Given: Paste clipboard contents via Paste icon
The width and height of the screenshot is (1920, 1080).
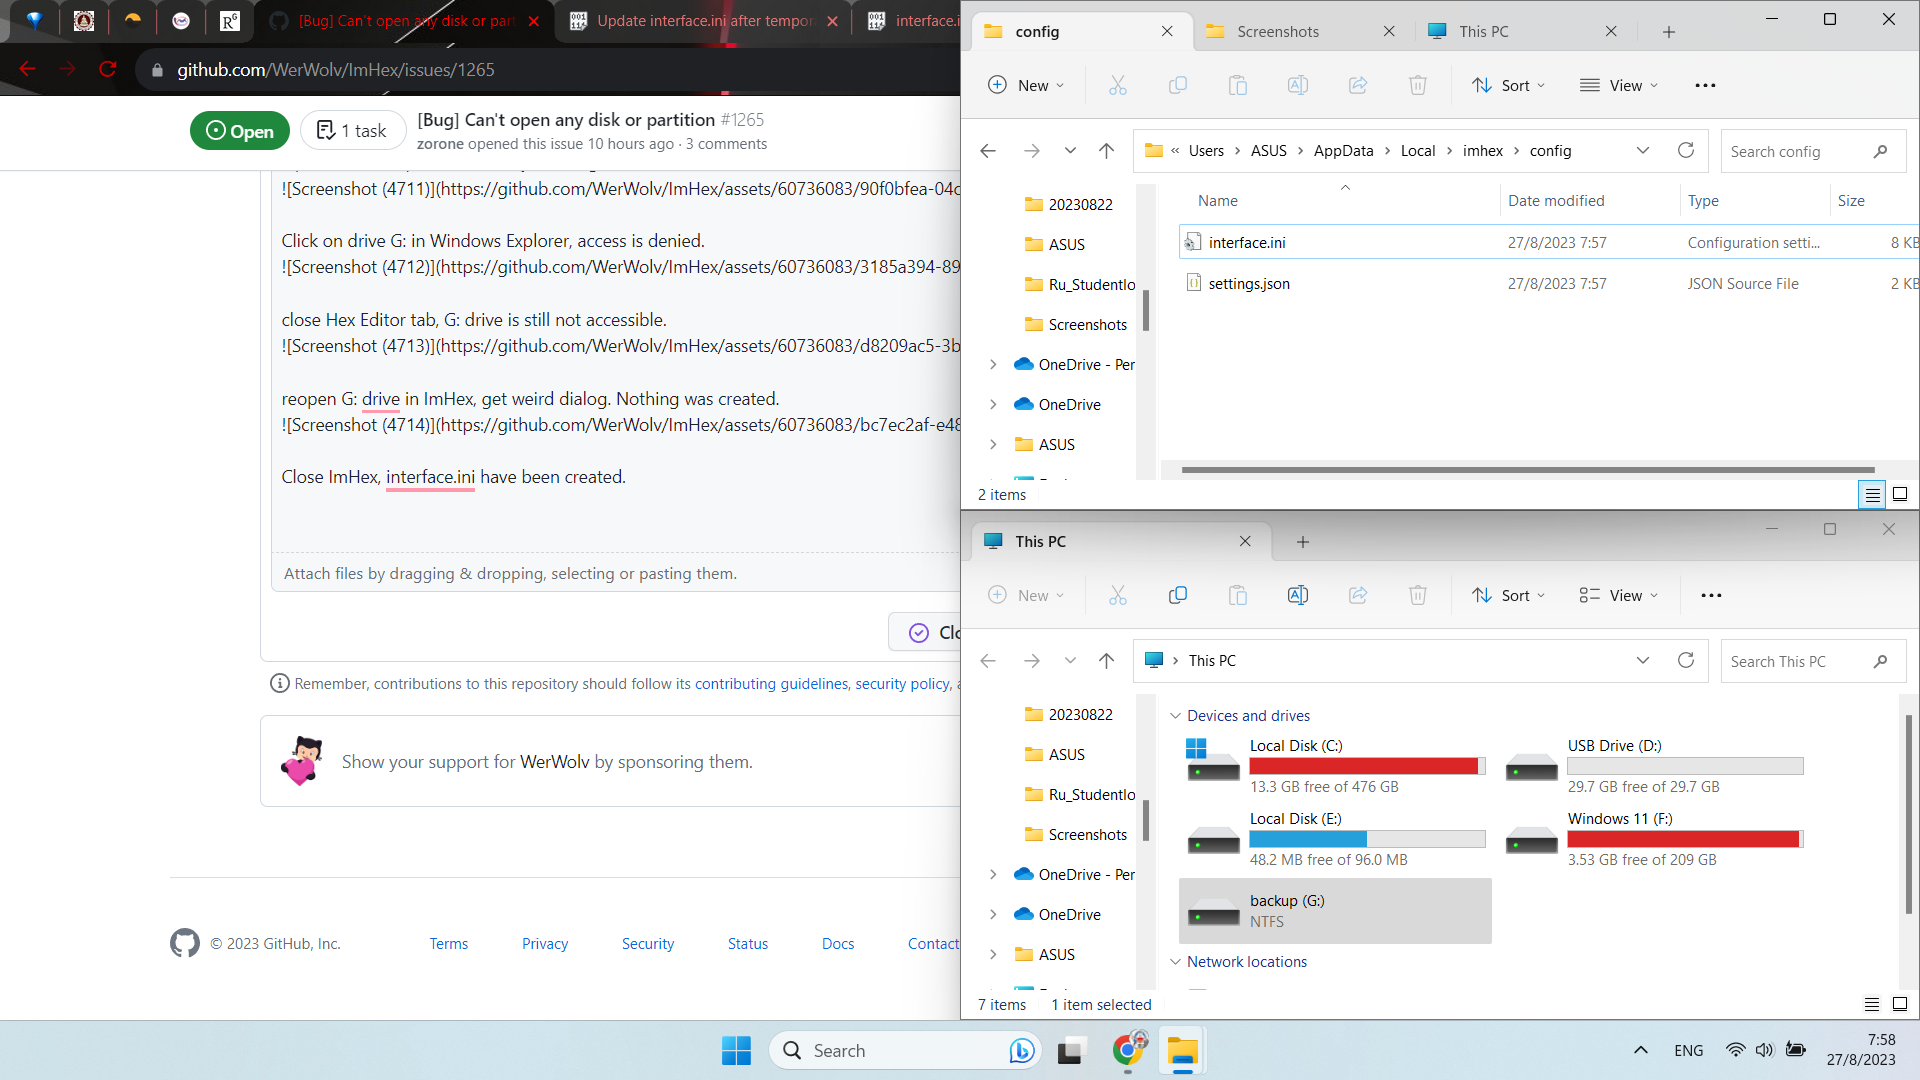Looking at the screenshot, I should click(1238, 85).
